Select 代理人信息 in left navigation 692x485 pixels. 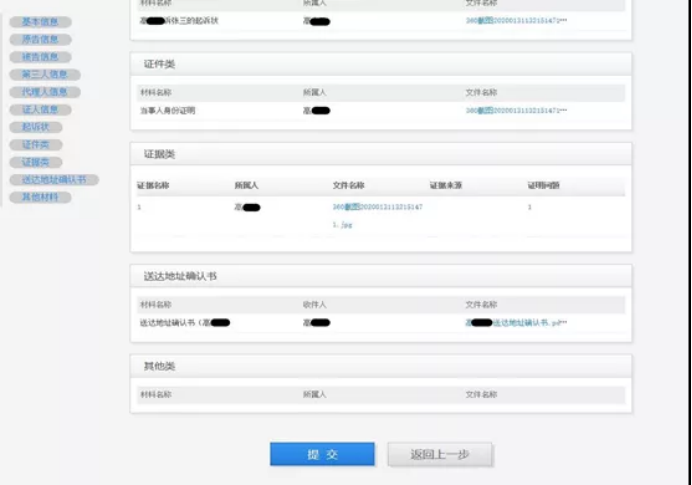(44, 92)
